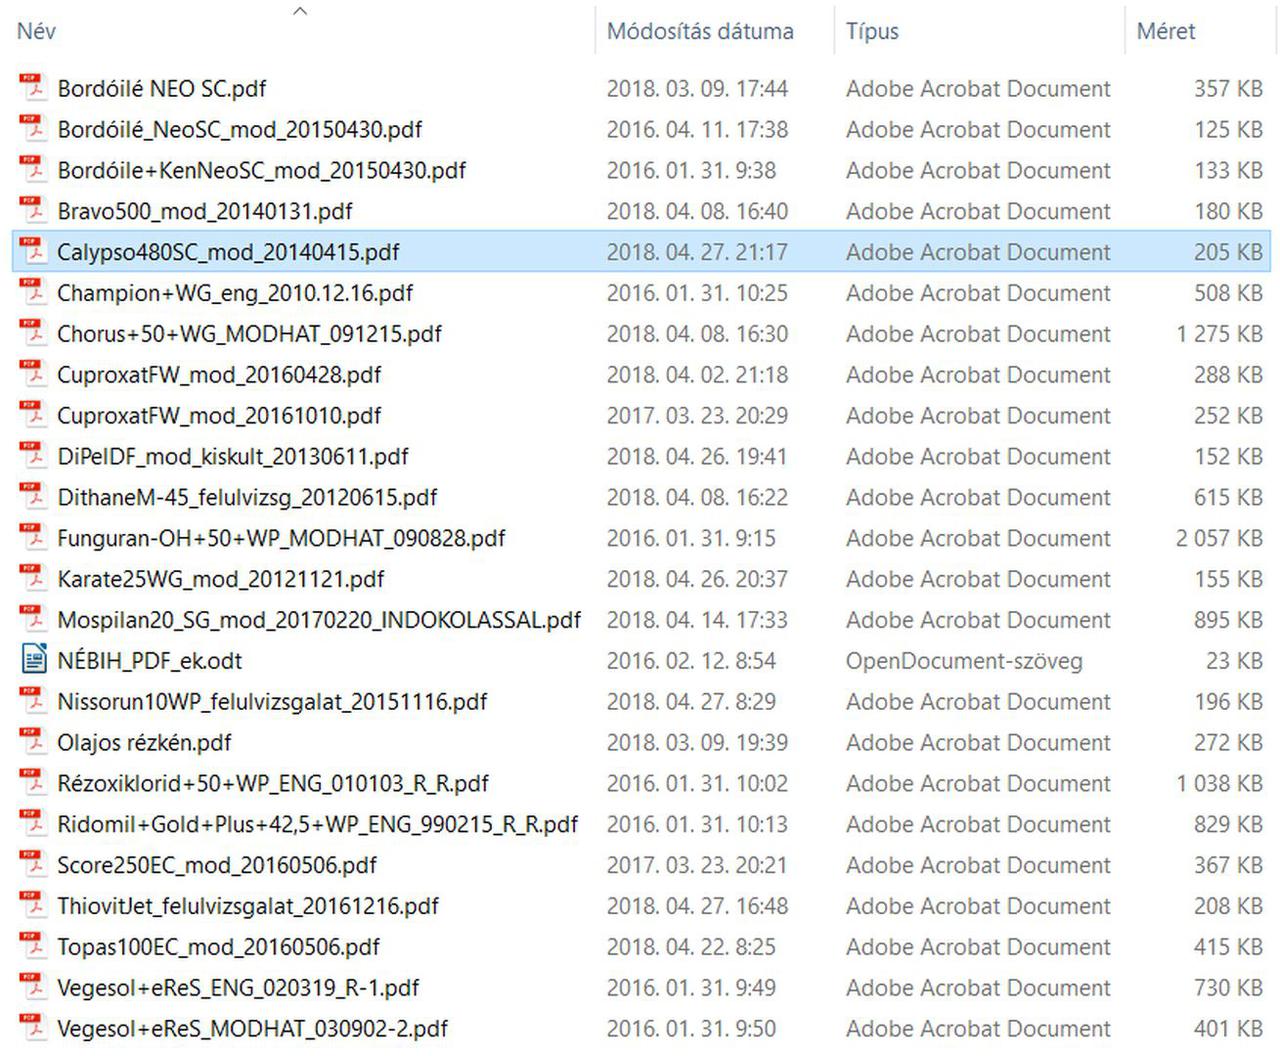This screenshot has width=1280, height=1056.
Task: Select file name Chorus+50+WG_MODHAT_091215.pdf
Action: coord(250,335)
